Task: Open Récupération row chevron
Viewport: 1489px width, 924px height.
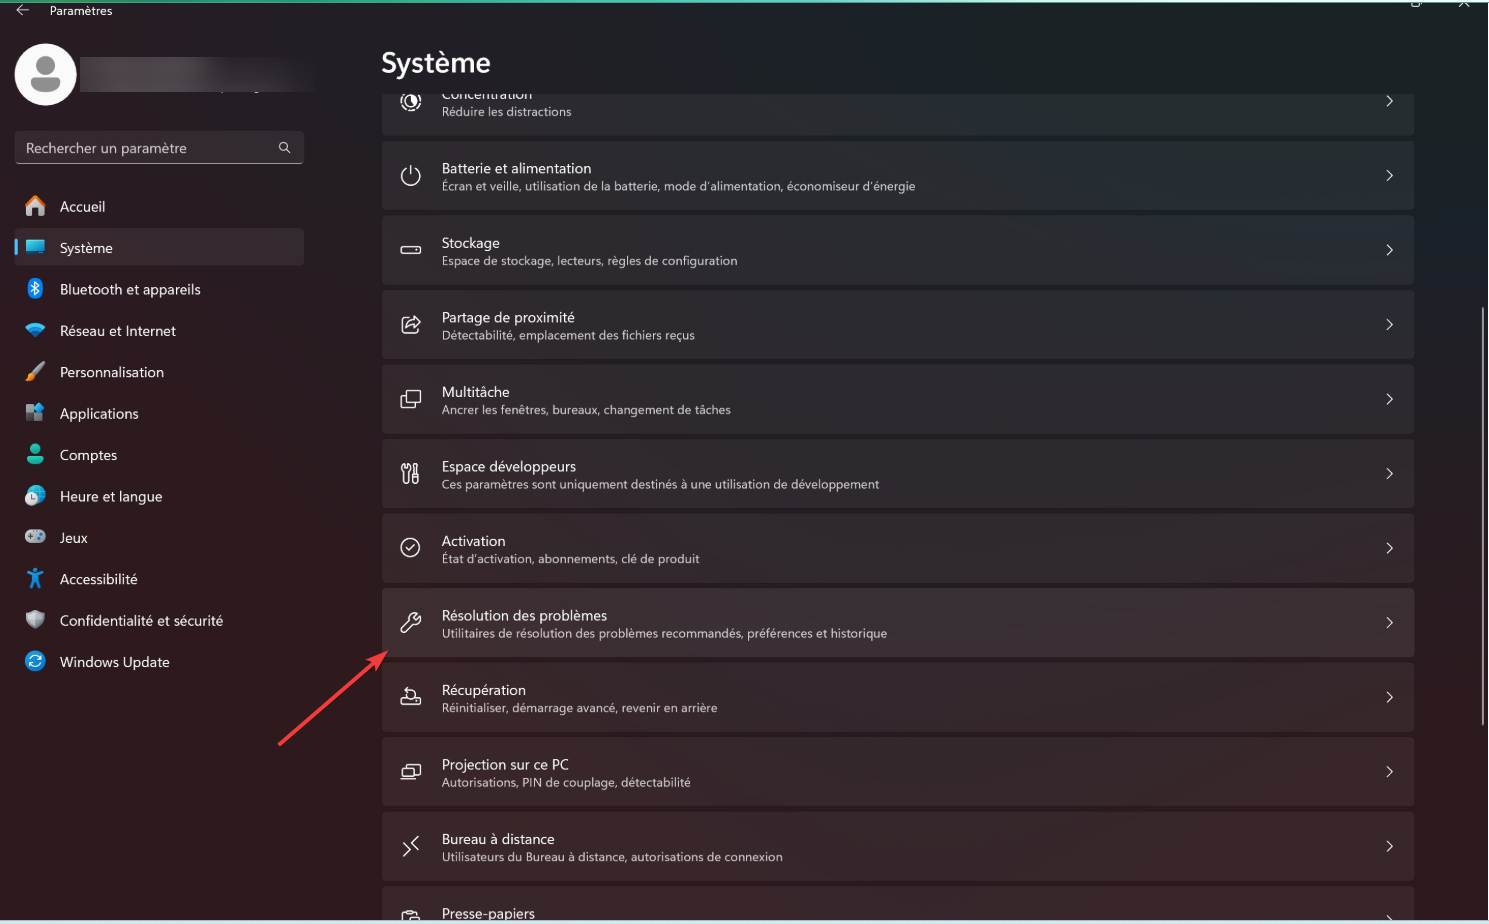Action: click(1390, 697)
